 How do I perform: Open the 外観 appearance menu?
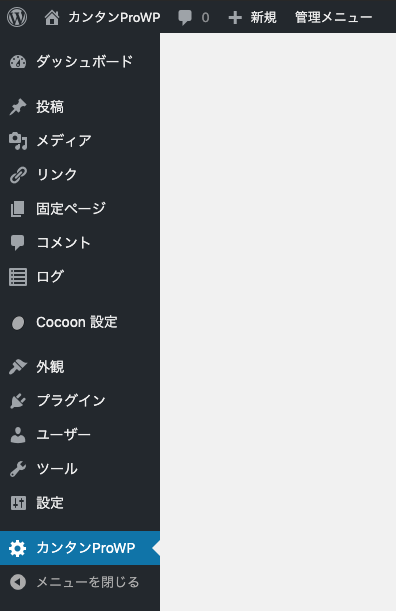(80, 367)
